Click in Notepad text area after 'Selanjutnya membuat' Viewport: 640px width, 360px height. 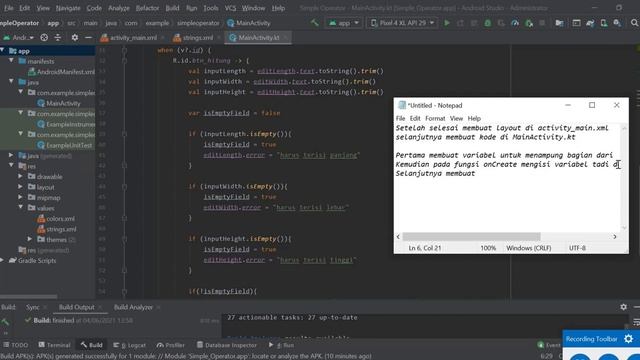pyautogui.click(x=476, y=173)
